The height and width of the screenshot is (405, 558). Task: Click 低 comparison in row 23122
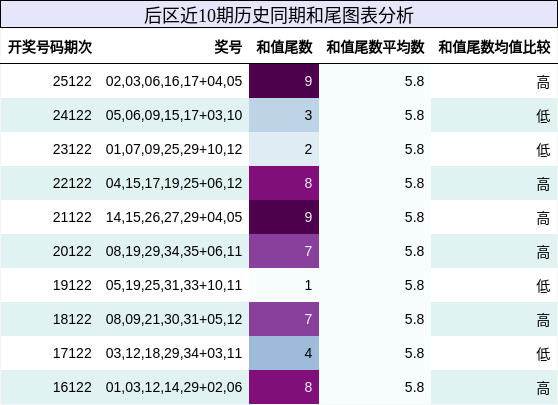pos(543,150)
